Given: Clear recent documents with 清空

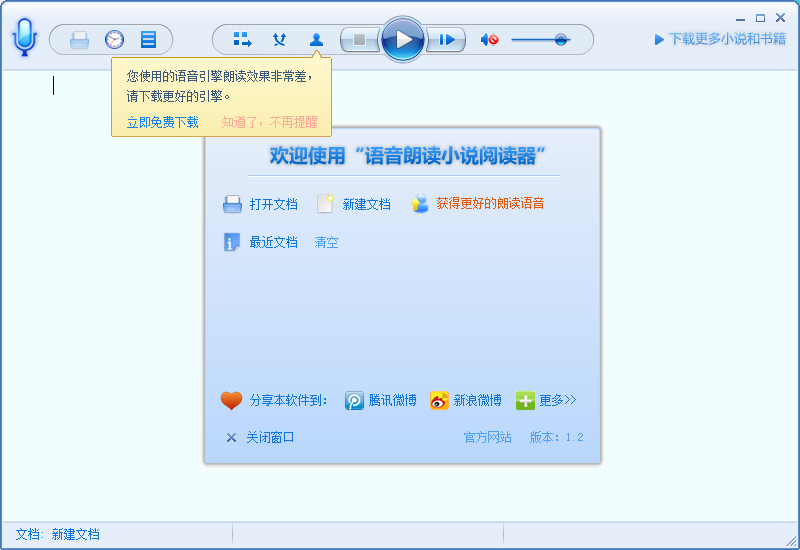Looking at the screenshot, I should point(326,242).
